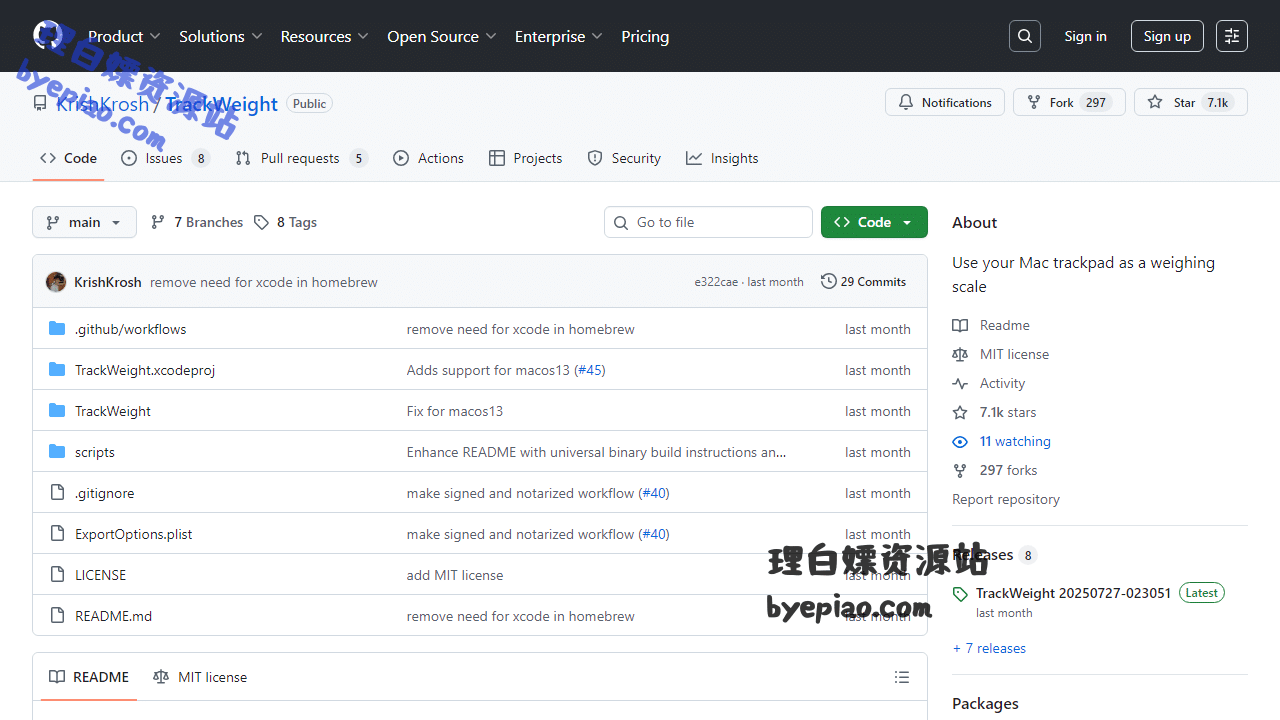Click the branches icon beside 7 Branches
Screen dimensions: 1280x720
point(158,222)
